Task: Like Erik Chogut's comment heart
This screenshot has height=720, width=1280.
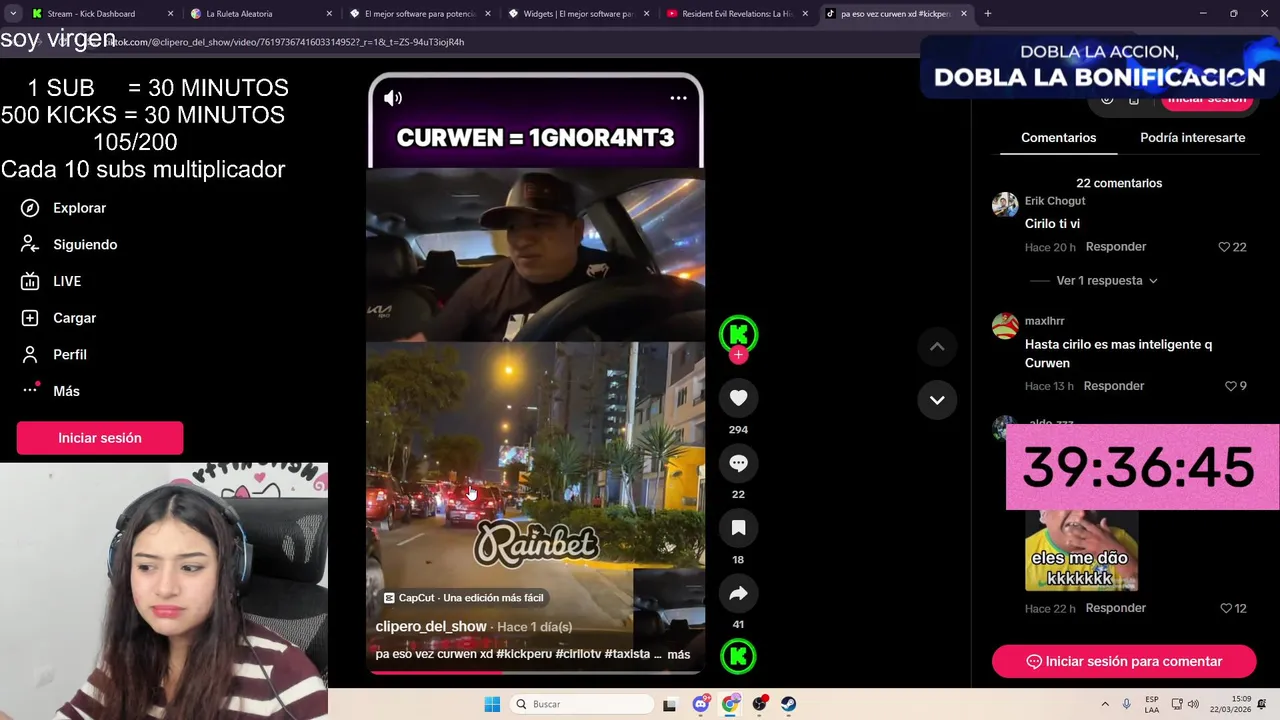Action: (1224, 247)
